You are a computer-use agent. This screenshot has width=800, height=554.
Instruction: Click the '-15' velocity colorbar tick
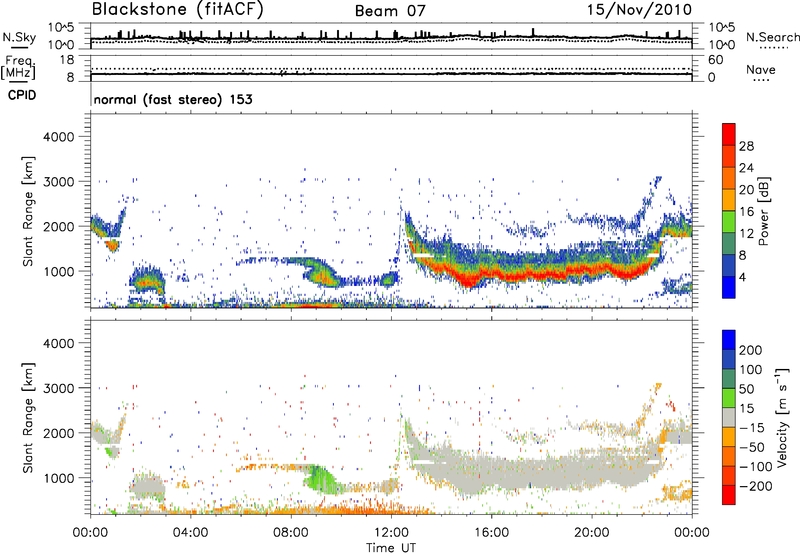tap(752, 428)
